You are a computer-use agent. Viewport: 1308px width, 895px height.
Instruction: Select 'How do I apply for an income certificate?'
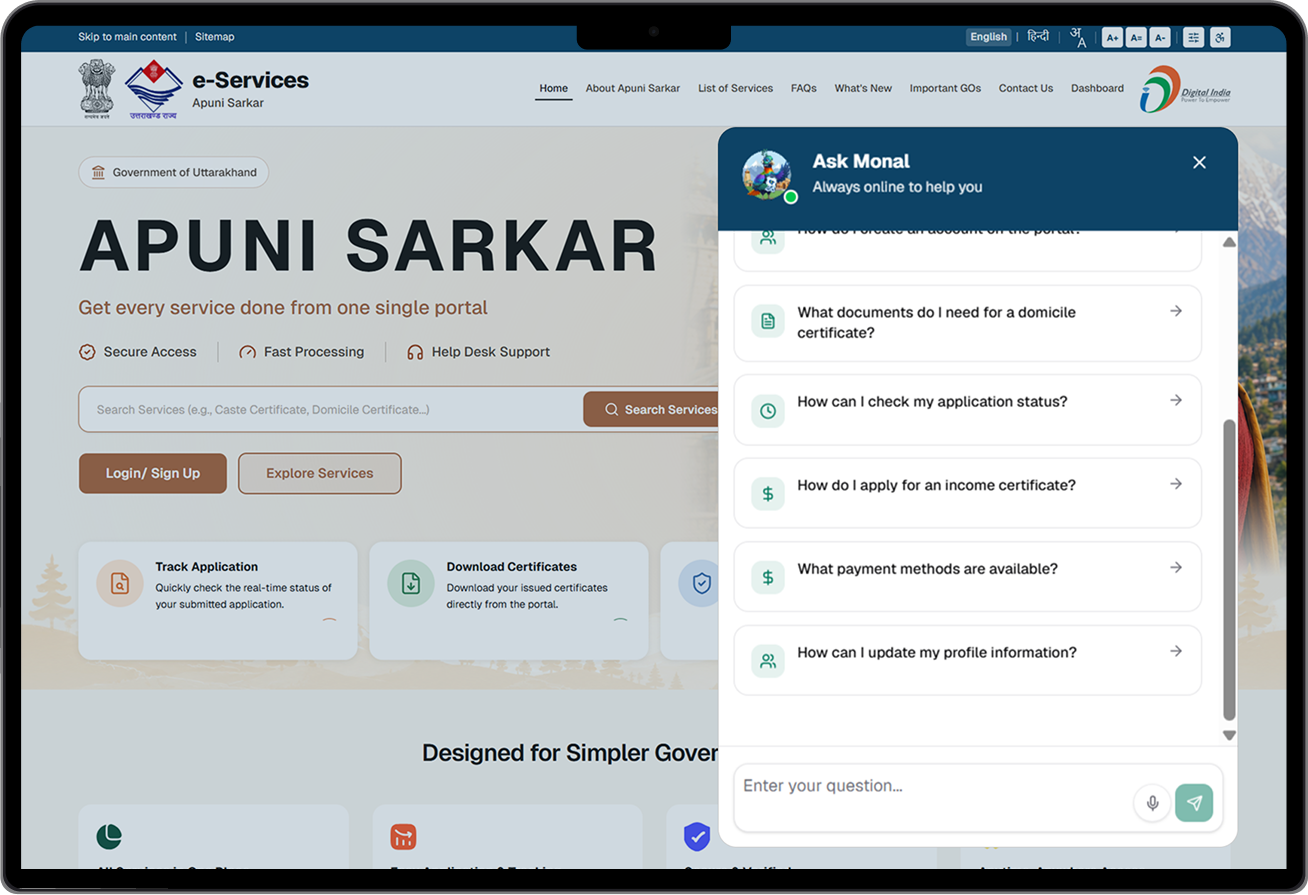coord(968,493)
